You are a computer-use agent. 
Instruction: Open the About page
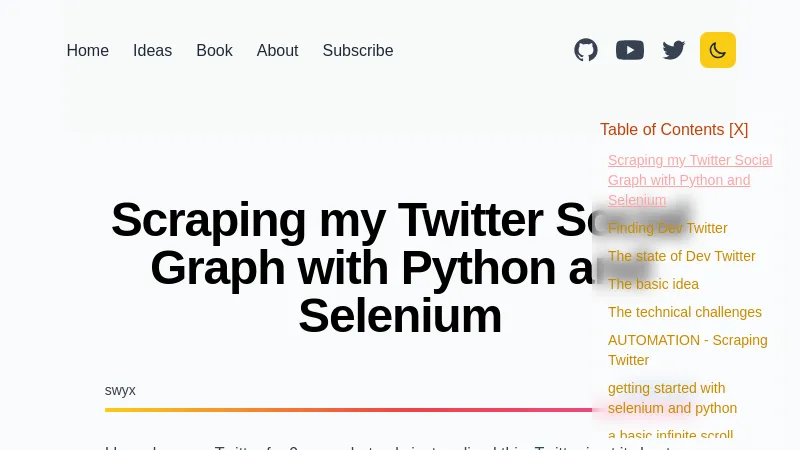pos(277,50)
